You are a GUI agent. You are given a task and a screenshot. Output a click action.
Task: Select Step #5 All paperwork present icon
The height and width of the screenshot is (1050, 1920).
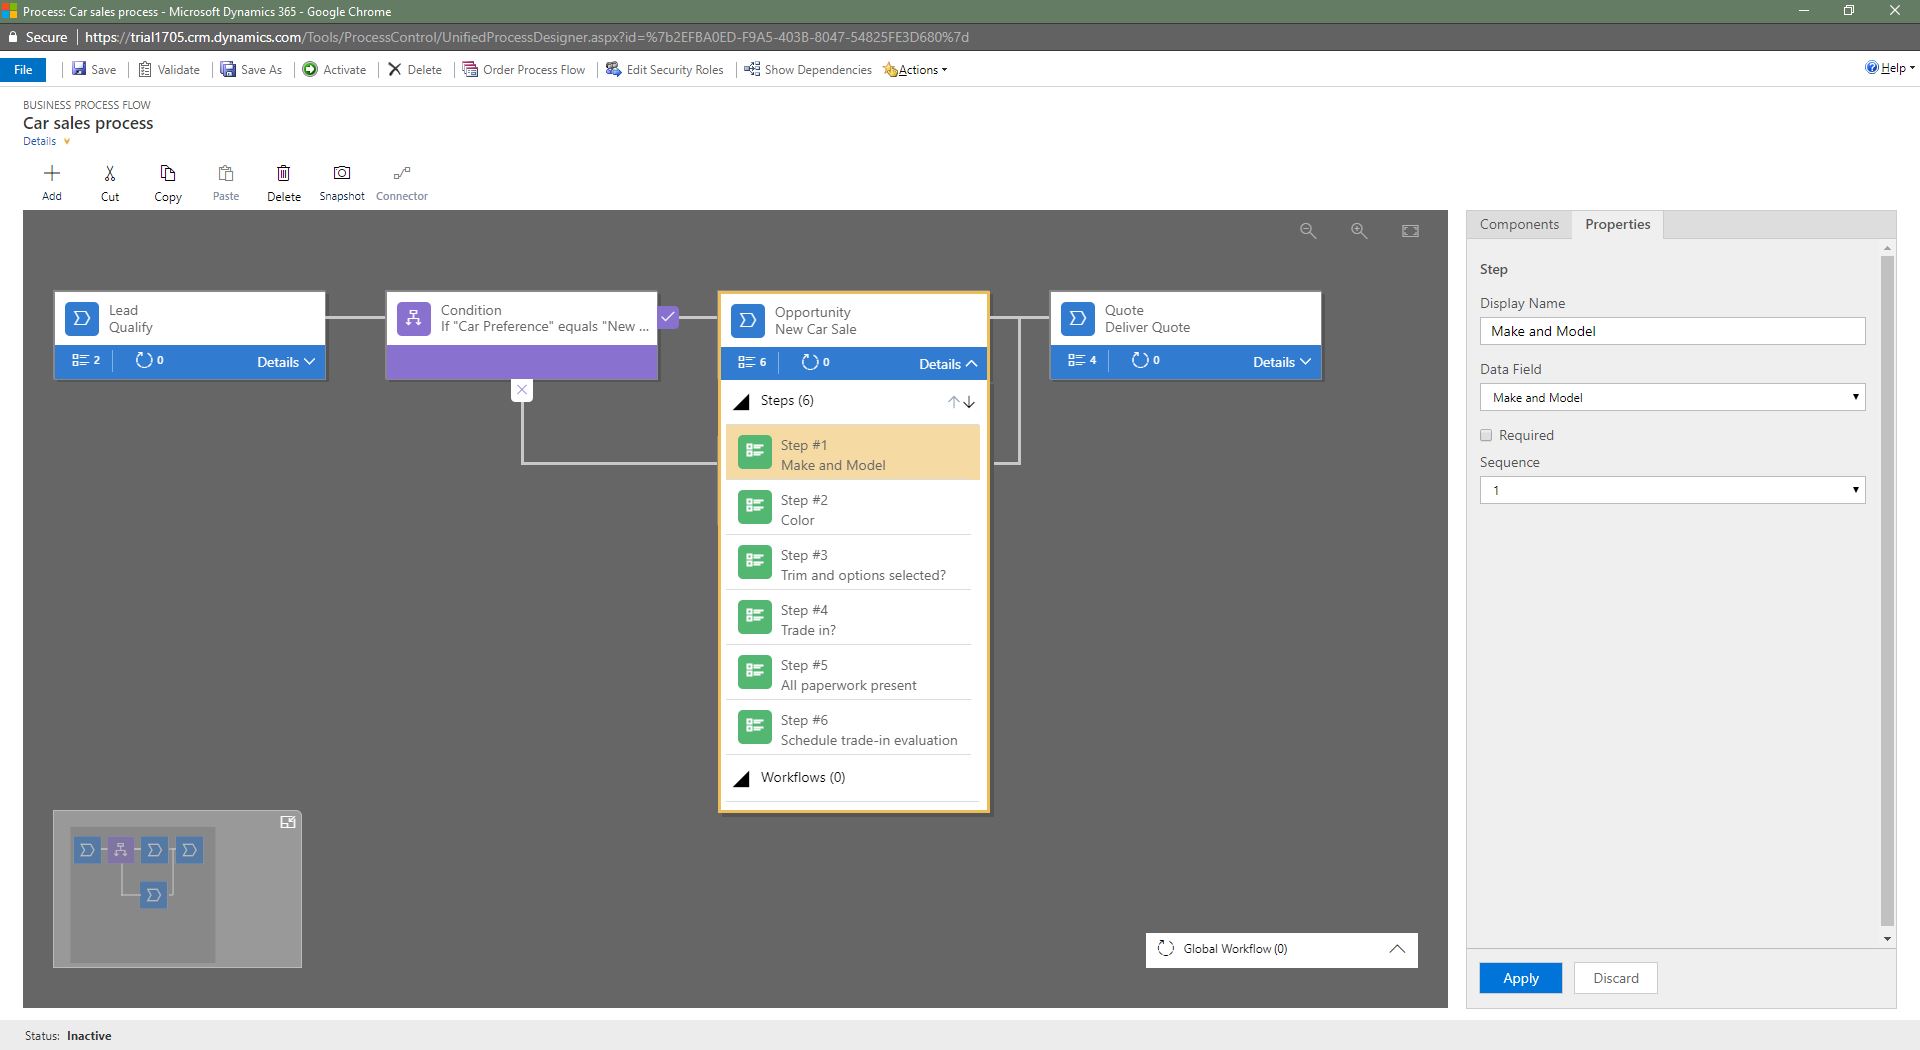755,672
